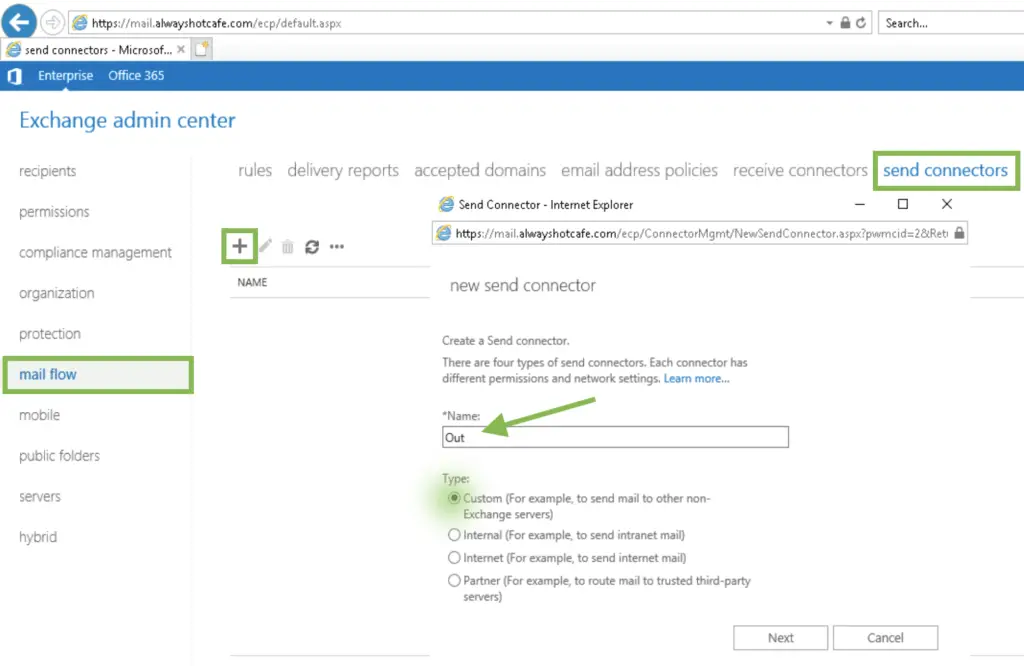1024x666 pixels.
Task: Switch to the Office 365 tab
Action: coord(136,76)
